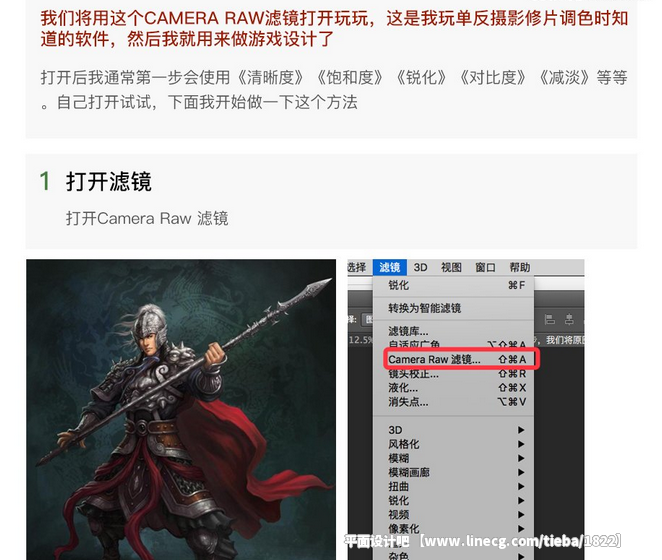Image resolution: width=662 pixels, height=560 pixels.
Task: Expand the 3D submenu arrow
Action: click(x=521, y=430)
